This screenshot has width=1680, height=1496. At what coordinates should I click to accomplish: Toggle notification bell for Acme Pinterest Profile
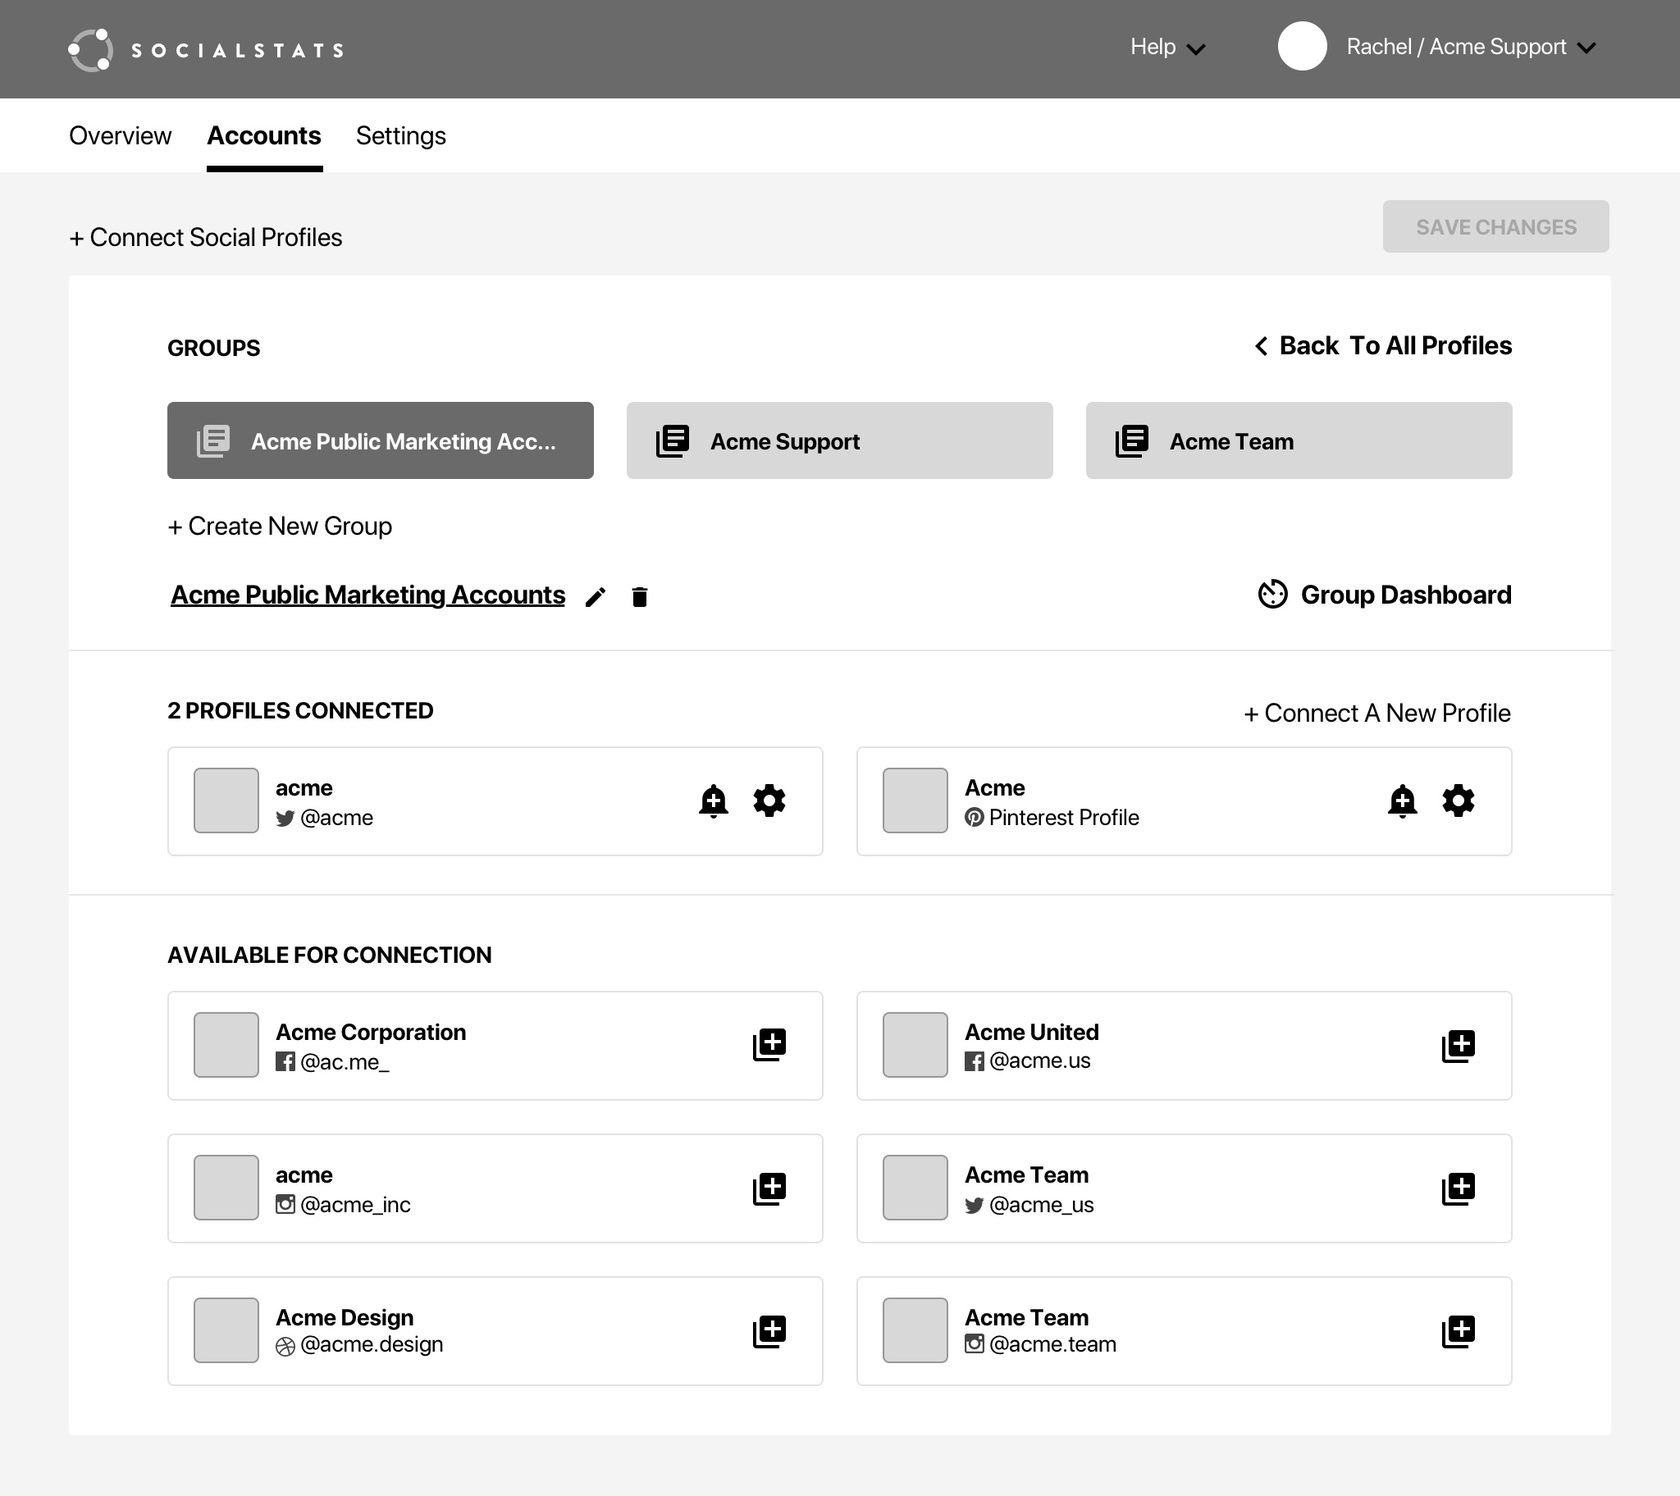(1402, 801)
